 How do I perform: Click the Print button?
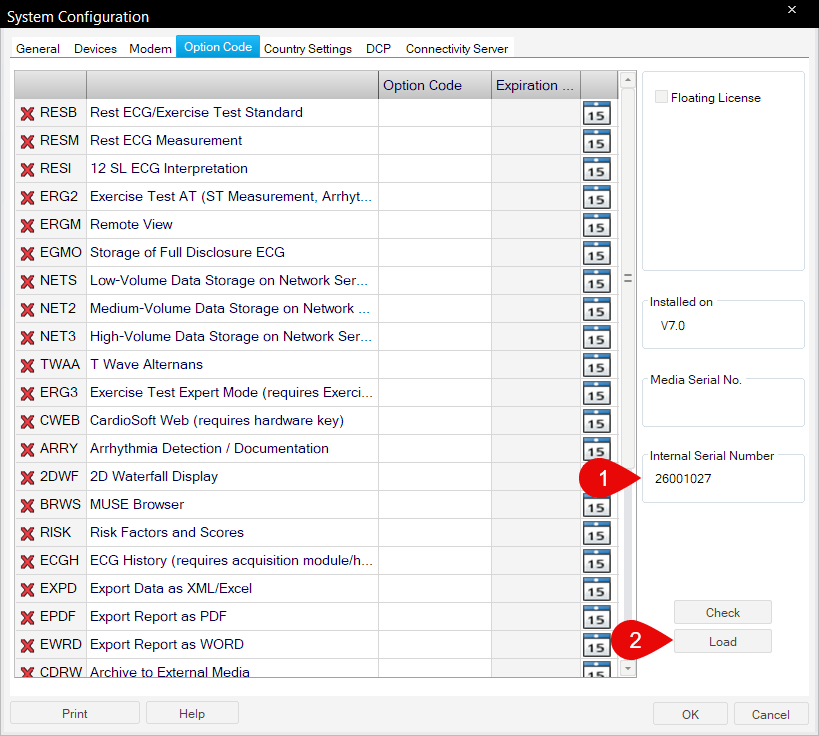pyautogui.click(x=74, y=713)
